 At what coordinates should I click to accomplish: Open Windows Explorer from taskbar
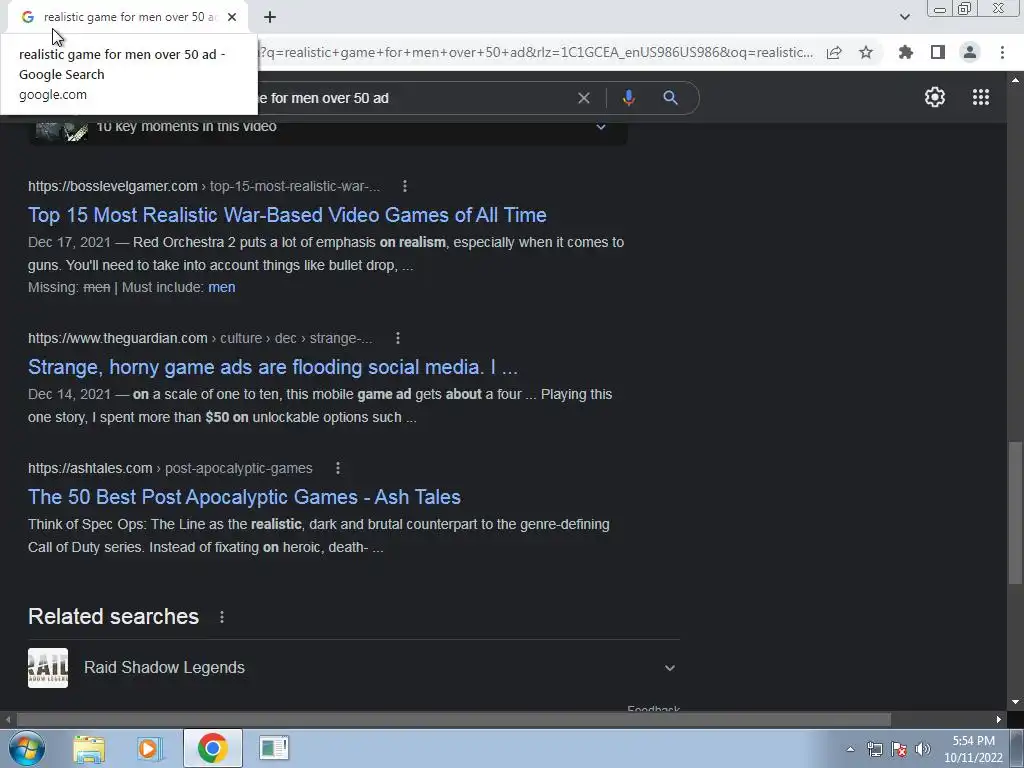point(89,748)
